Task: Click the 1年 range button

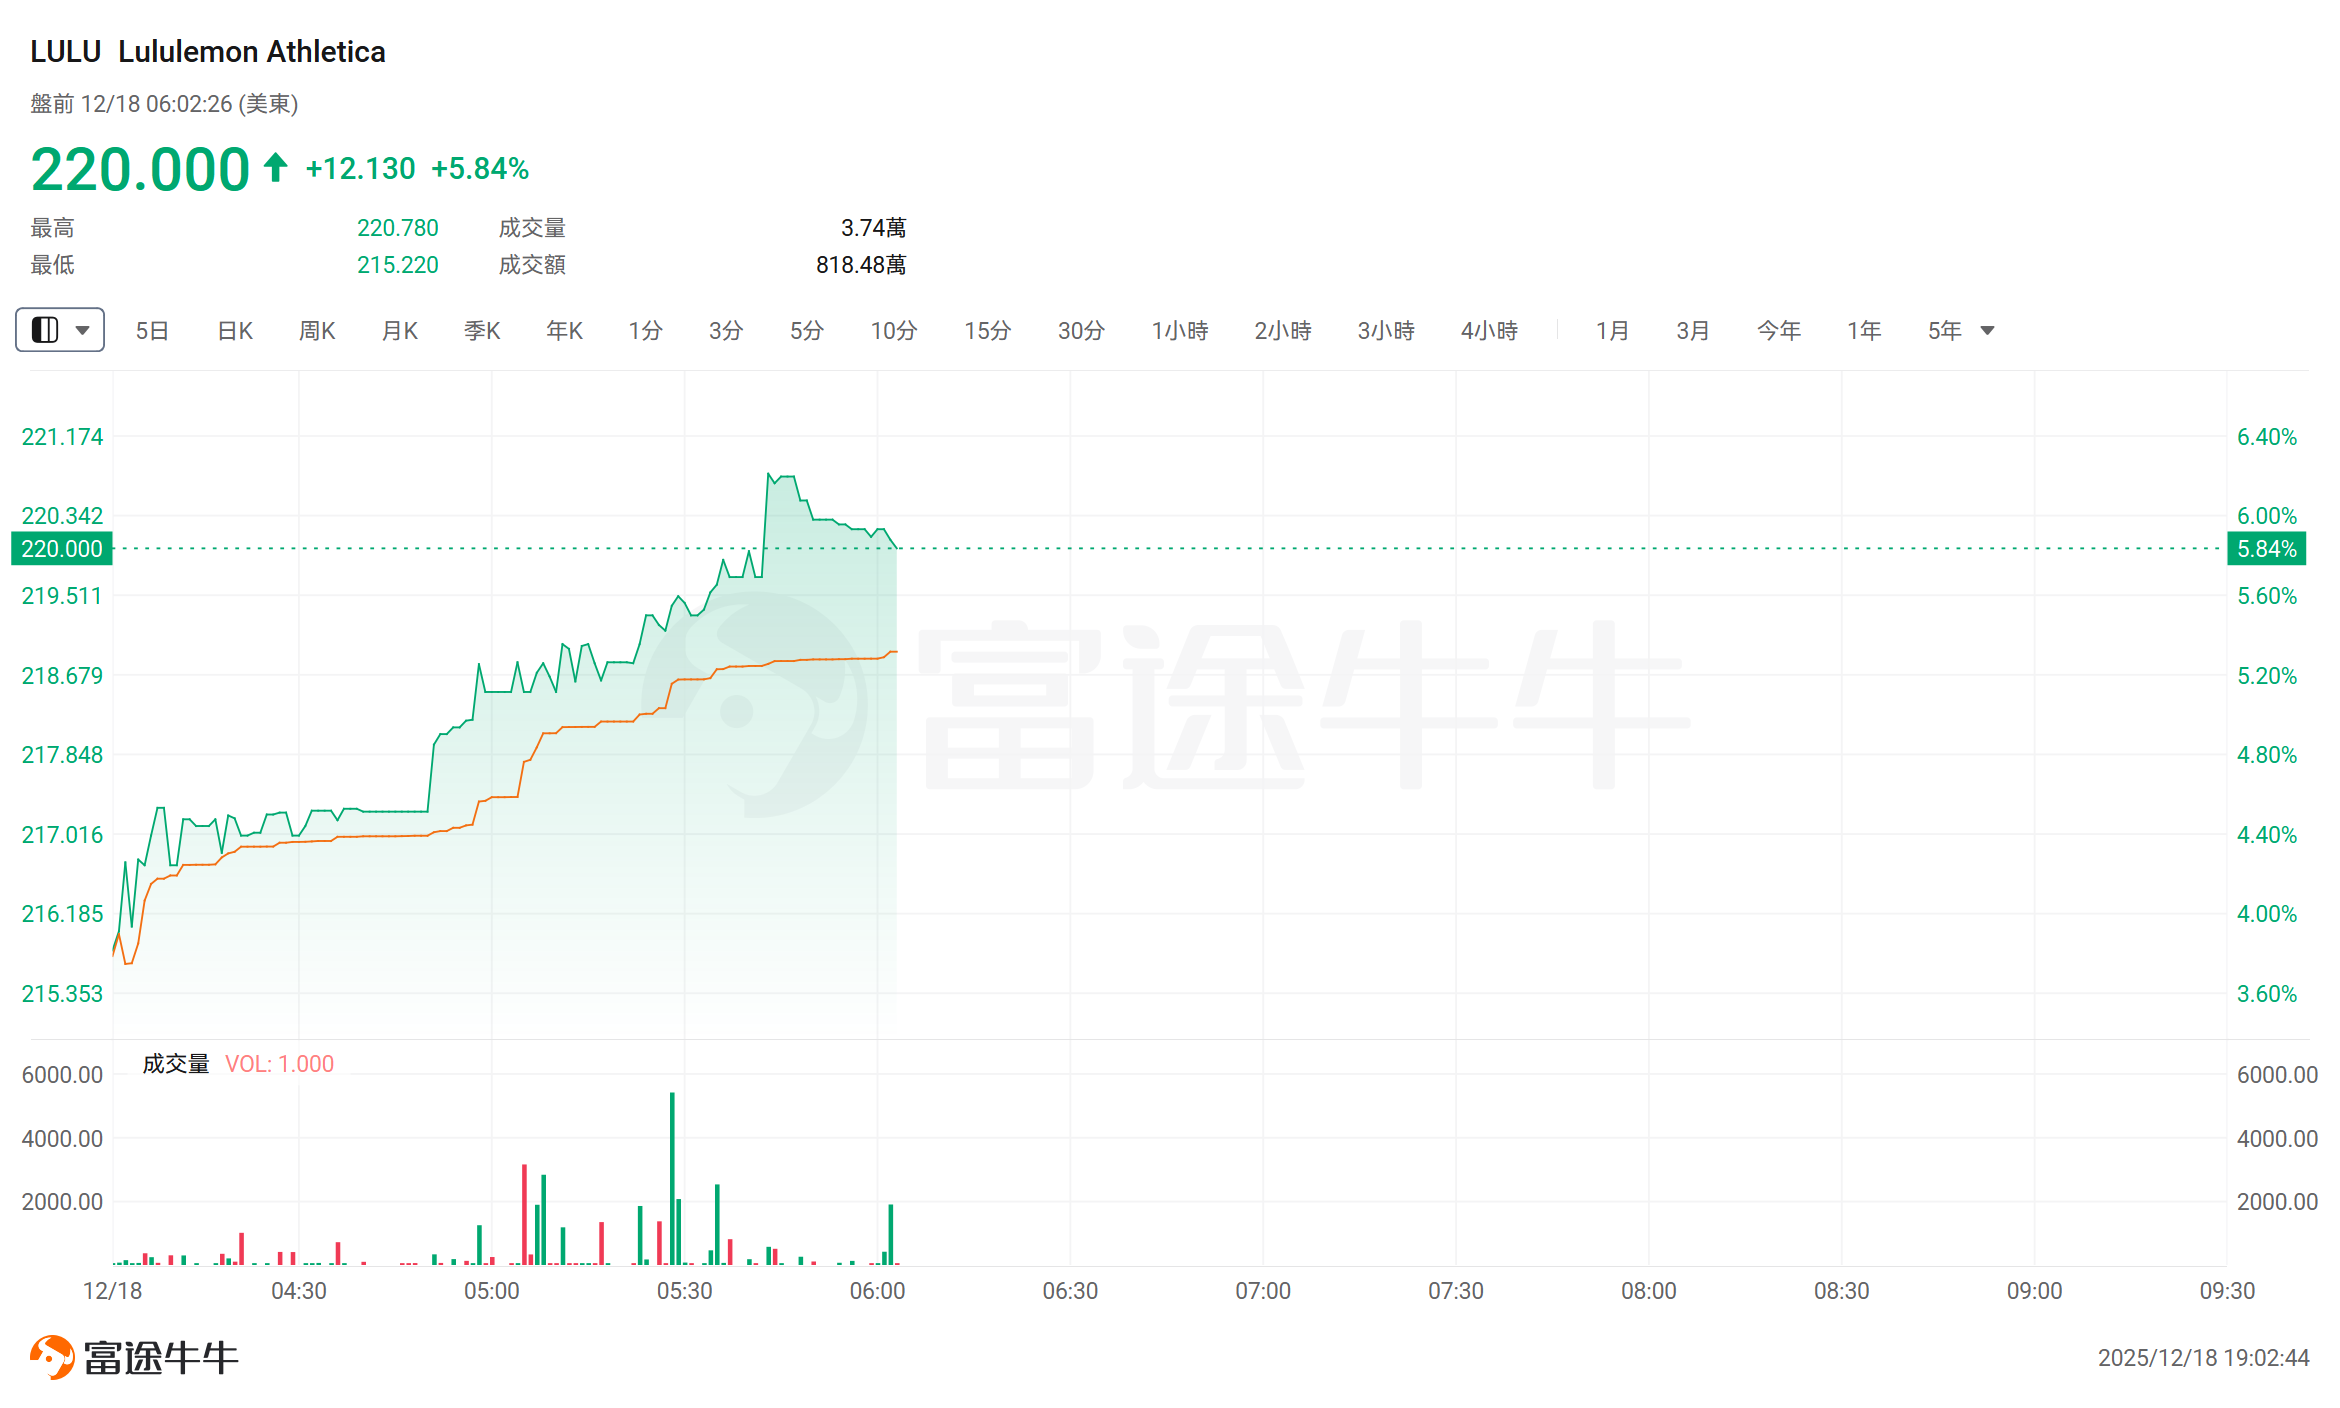Action: [1864, 331]
